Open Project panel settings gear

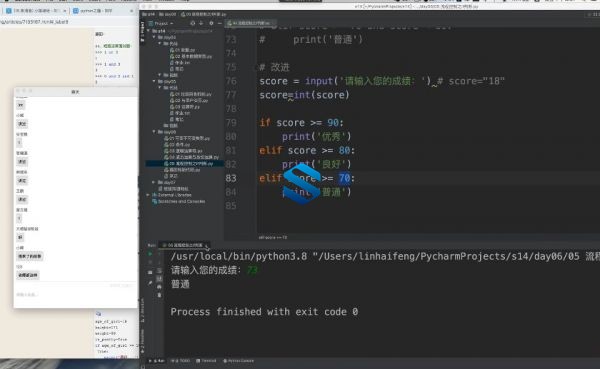pyautogui.click(x=211, y=23)
